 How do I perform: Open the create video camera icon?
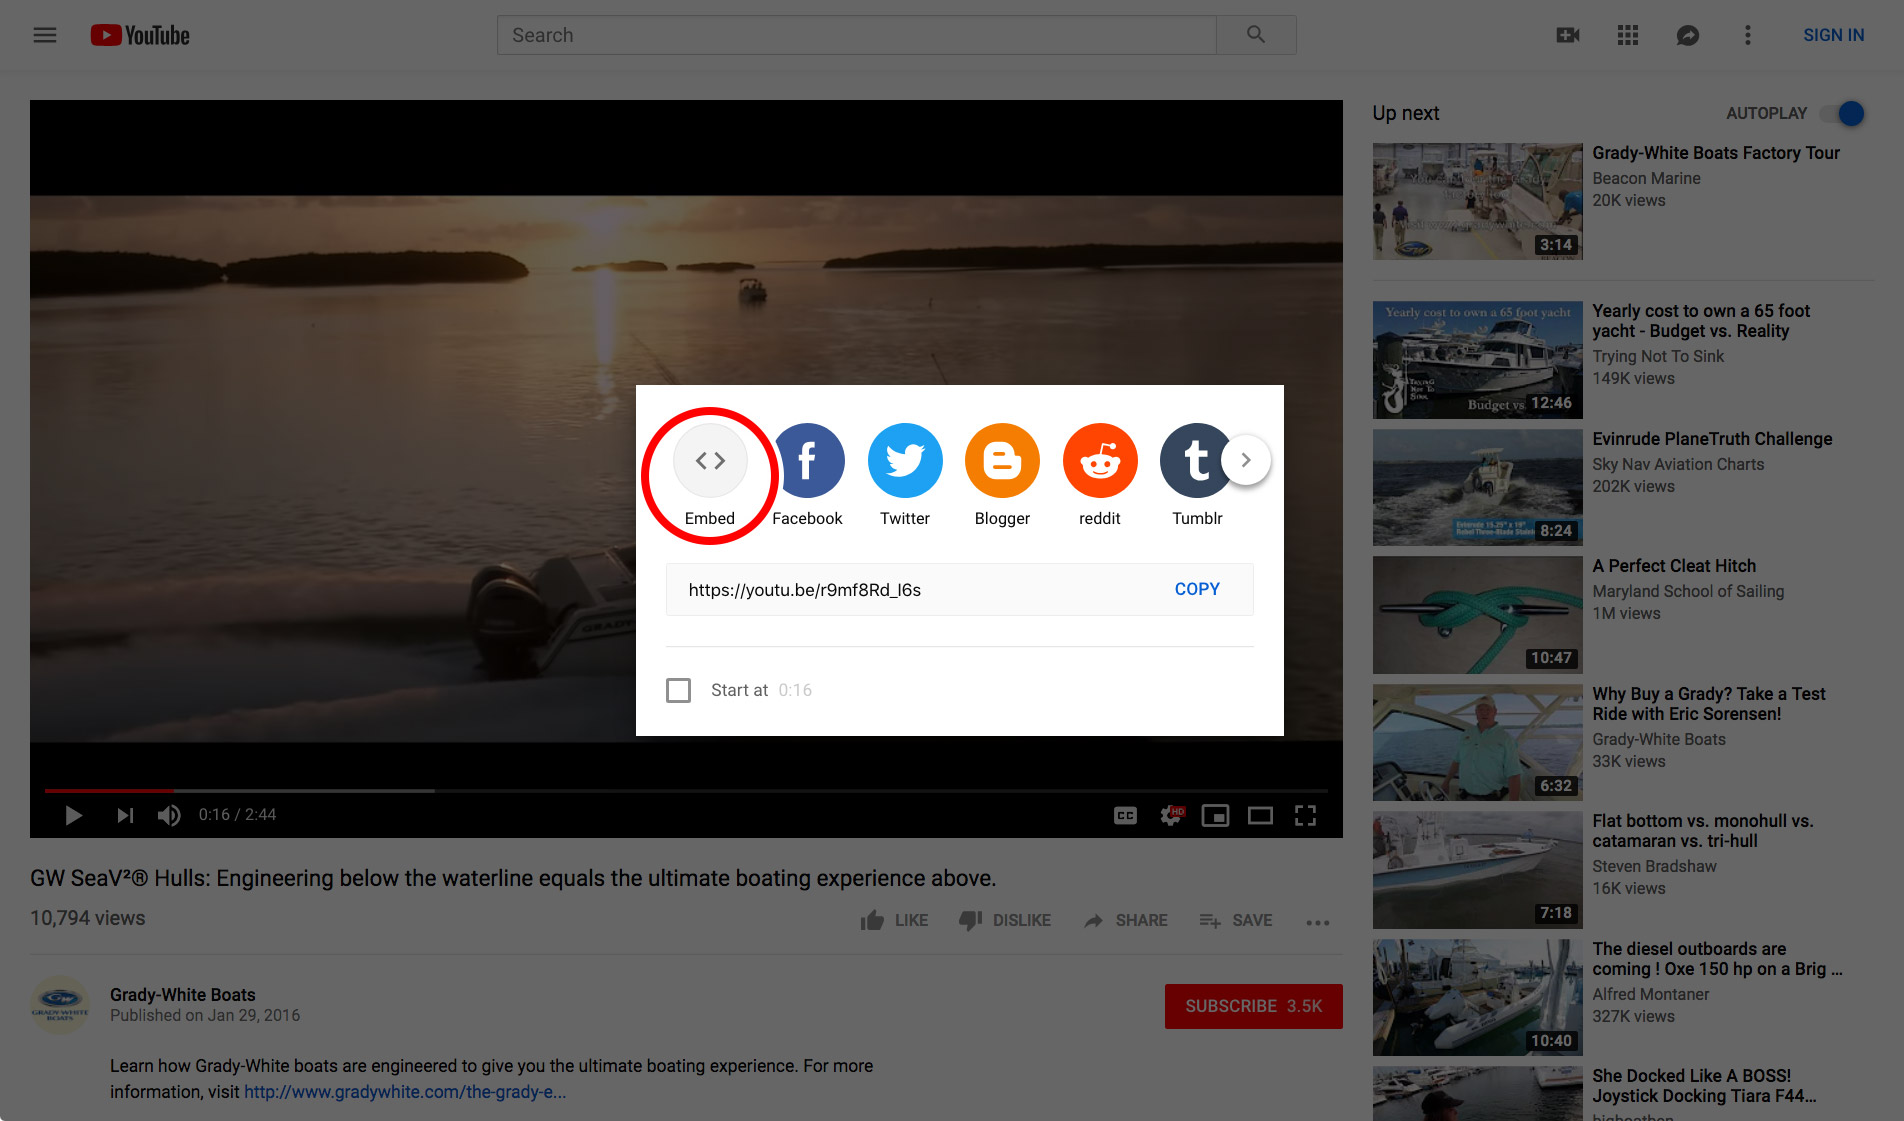coord(1568,35)
